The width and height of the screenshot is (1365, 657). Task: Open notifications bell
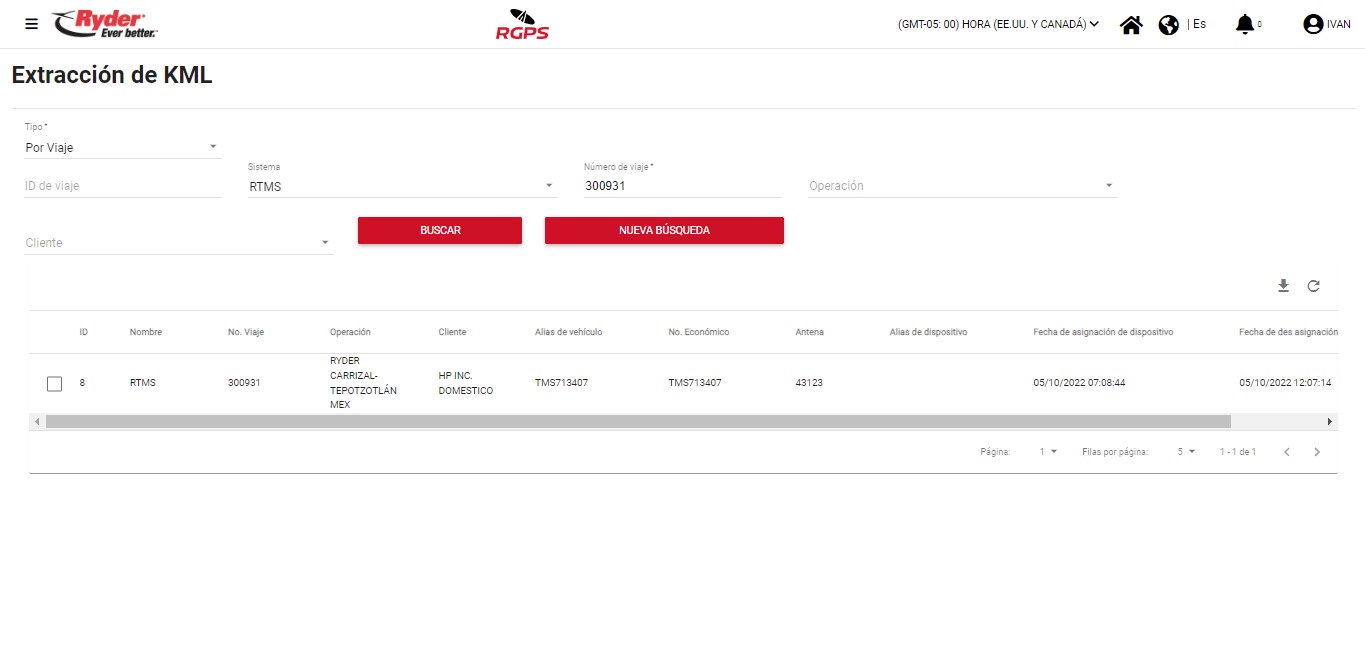[x=1244, y=24]
